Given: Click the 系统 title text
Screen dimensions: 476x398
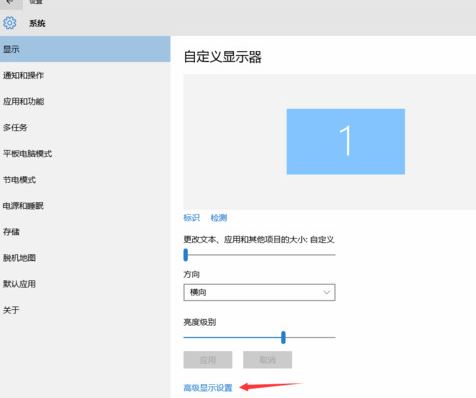Looking at the screenshot, I should click(x=37, y=23).
